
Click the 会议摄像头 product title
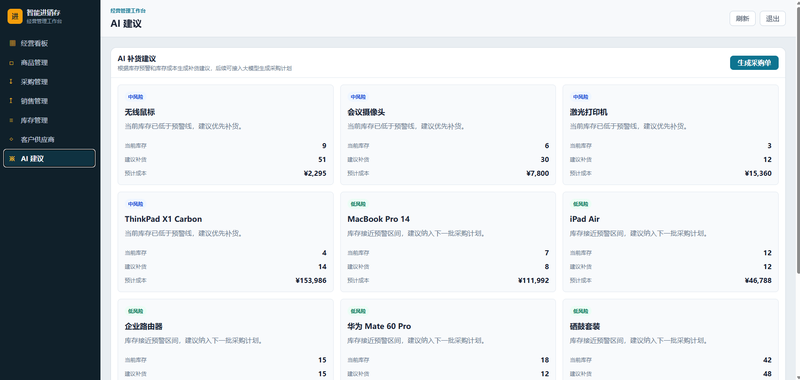tap(366, 112)
